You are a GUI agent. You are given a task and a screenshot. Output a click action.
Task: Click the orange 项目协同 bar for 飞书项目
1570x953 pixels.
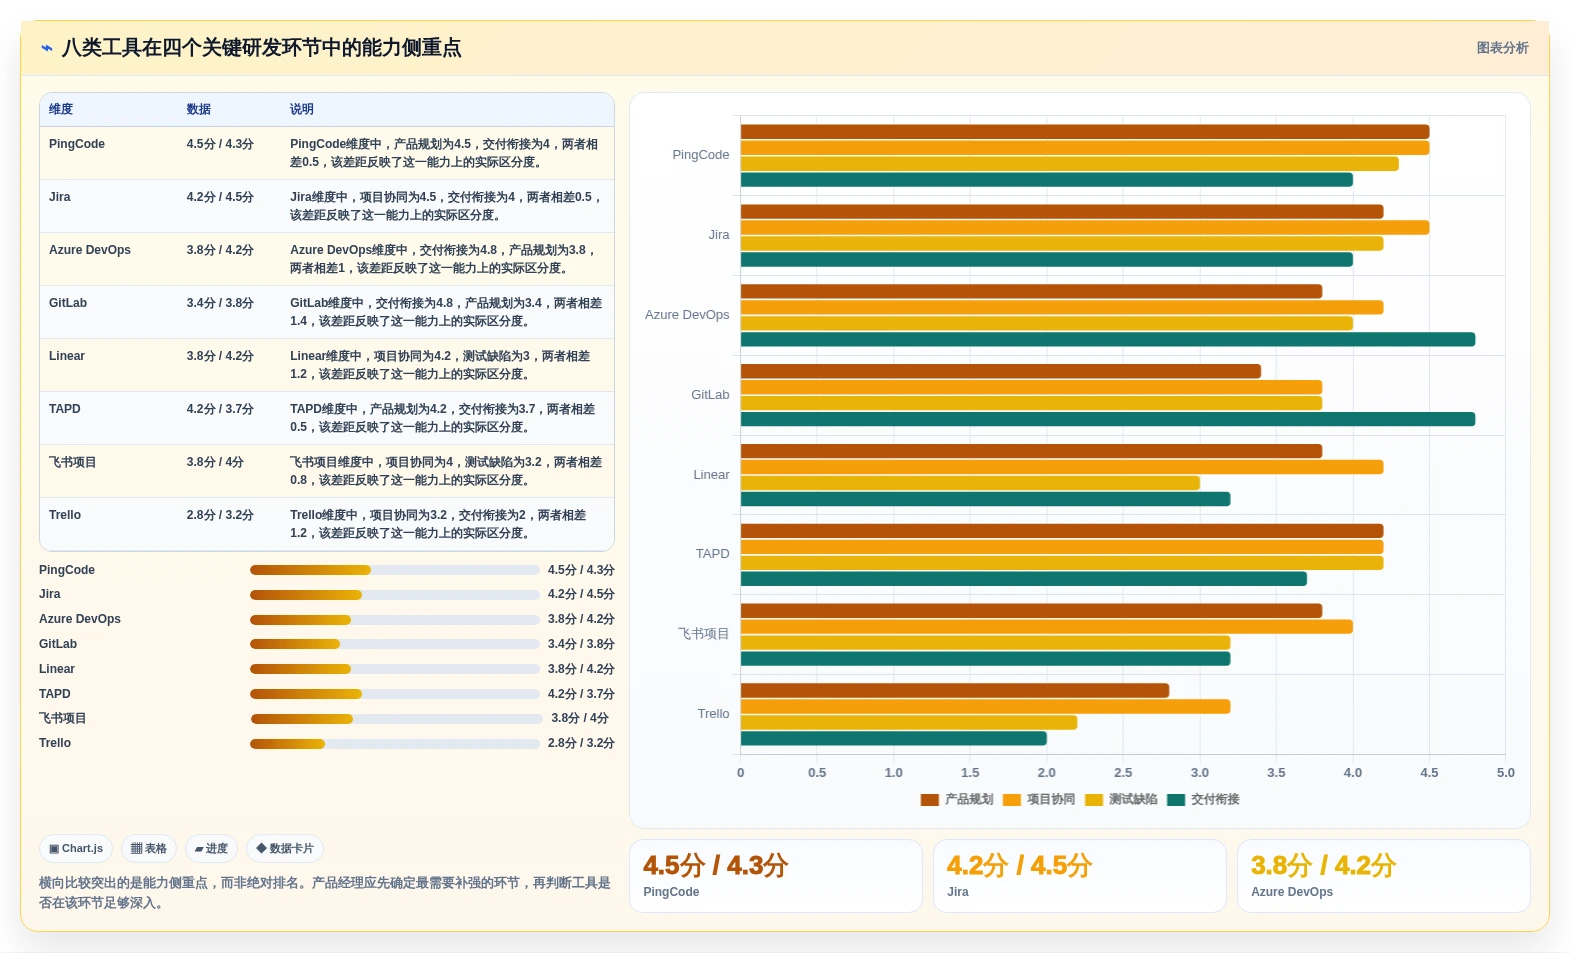click(1047, 627)
